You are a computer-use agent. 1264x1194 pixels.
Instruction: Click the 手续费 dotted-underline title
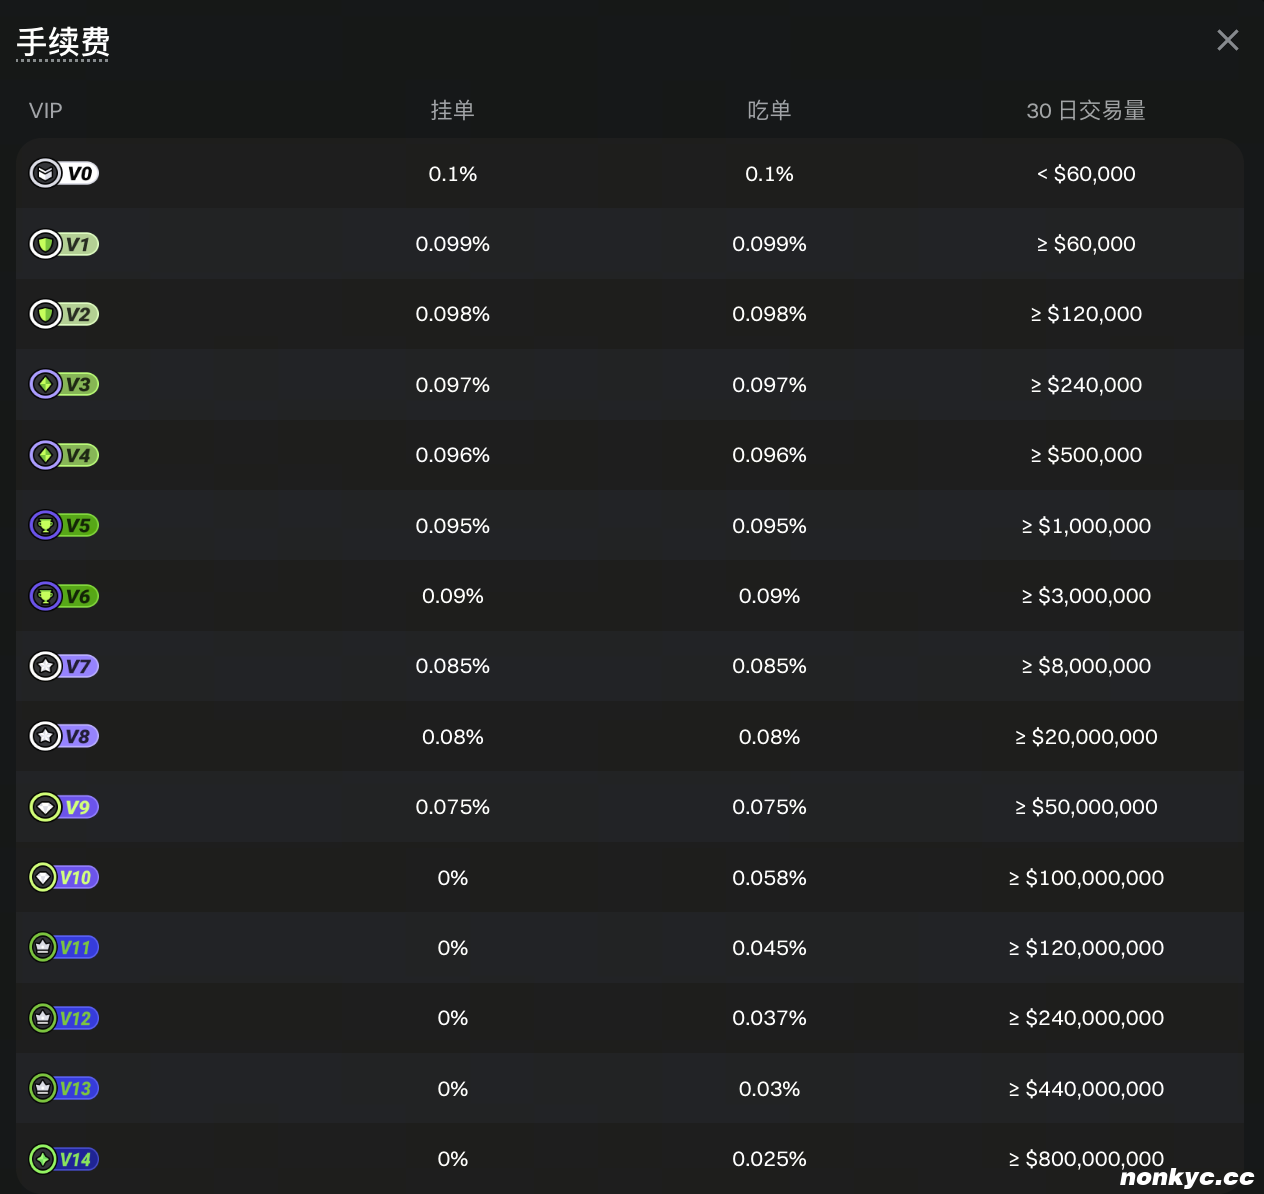(x=63, y=42)
